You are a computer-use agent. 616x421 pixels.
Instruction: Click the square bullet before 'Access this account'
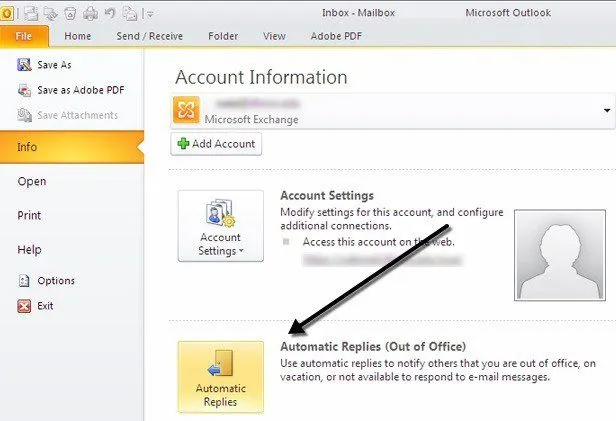286,242
